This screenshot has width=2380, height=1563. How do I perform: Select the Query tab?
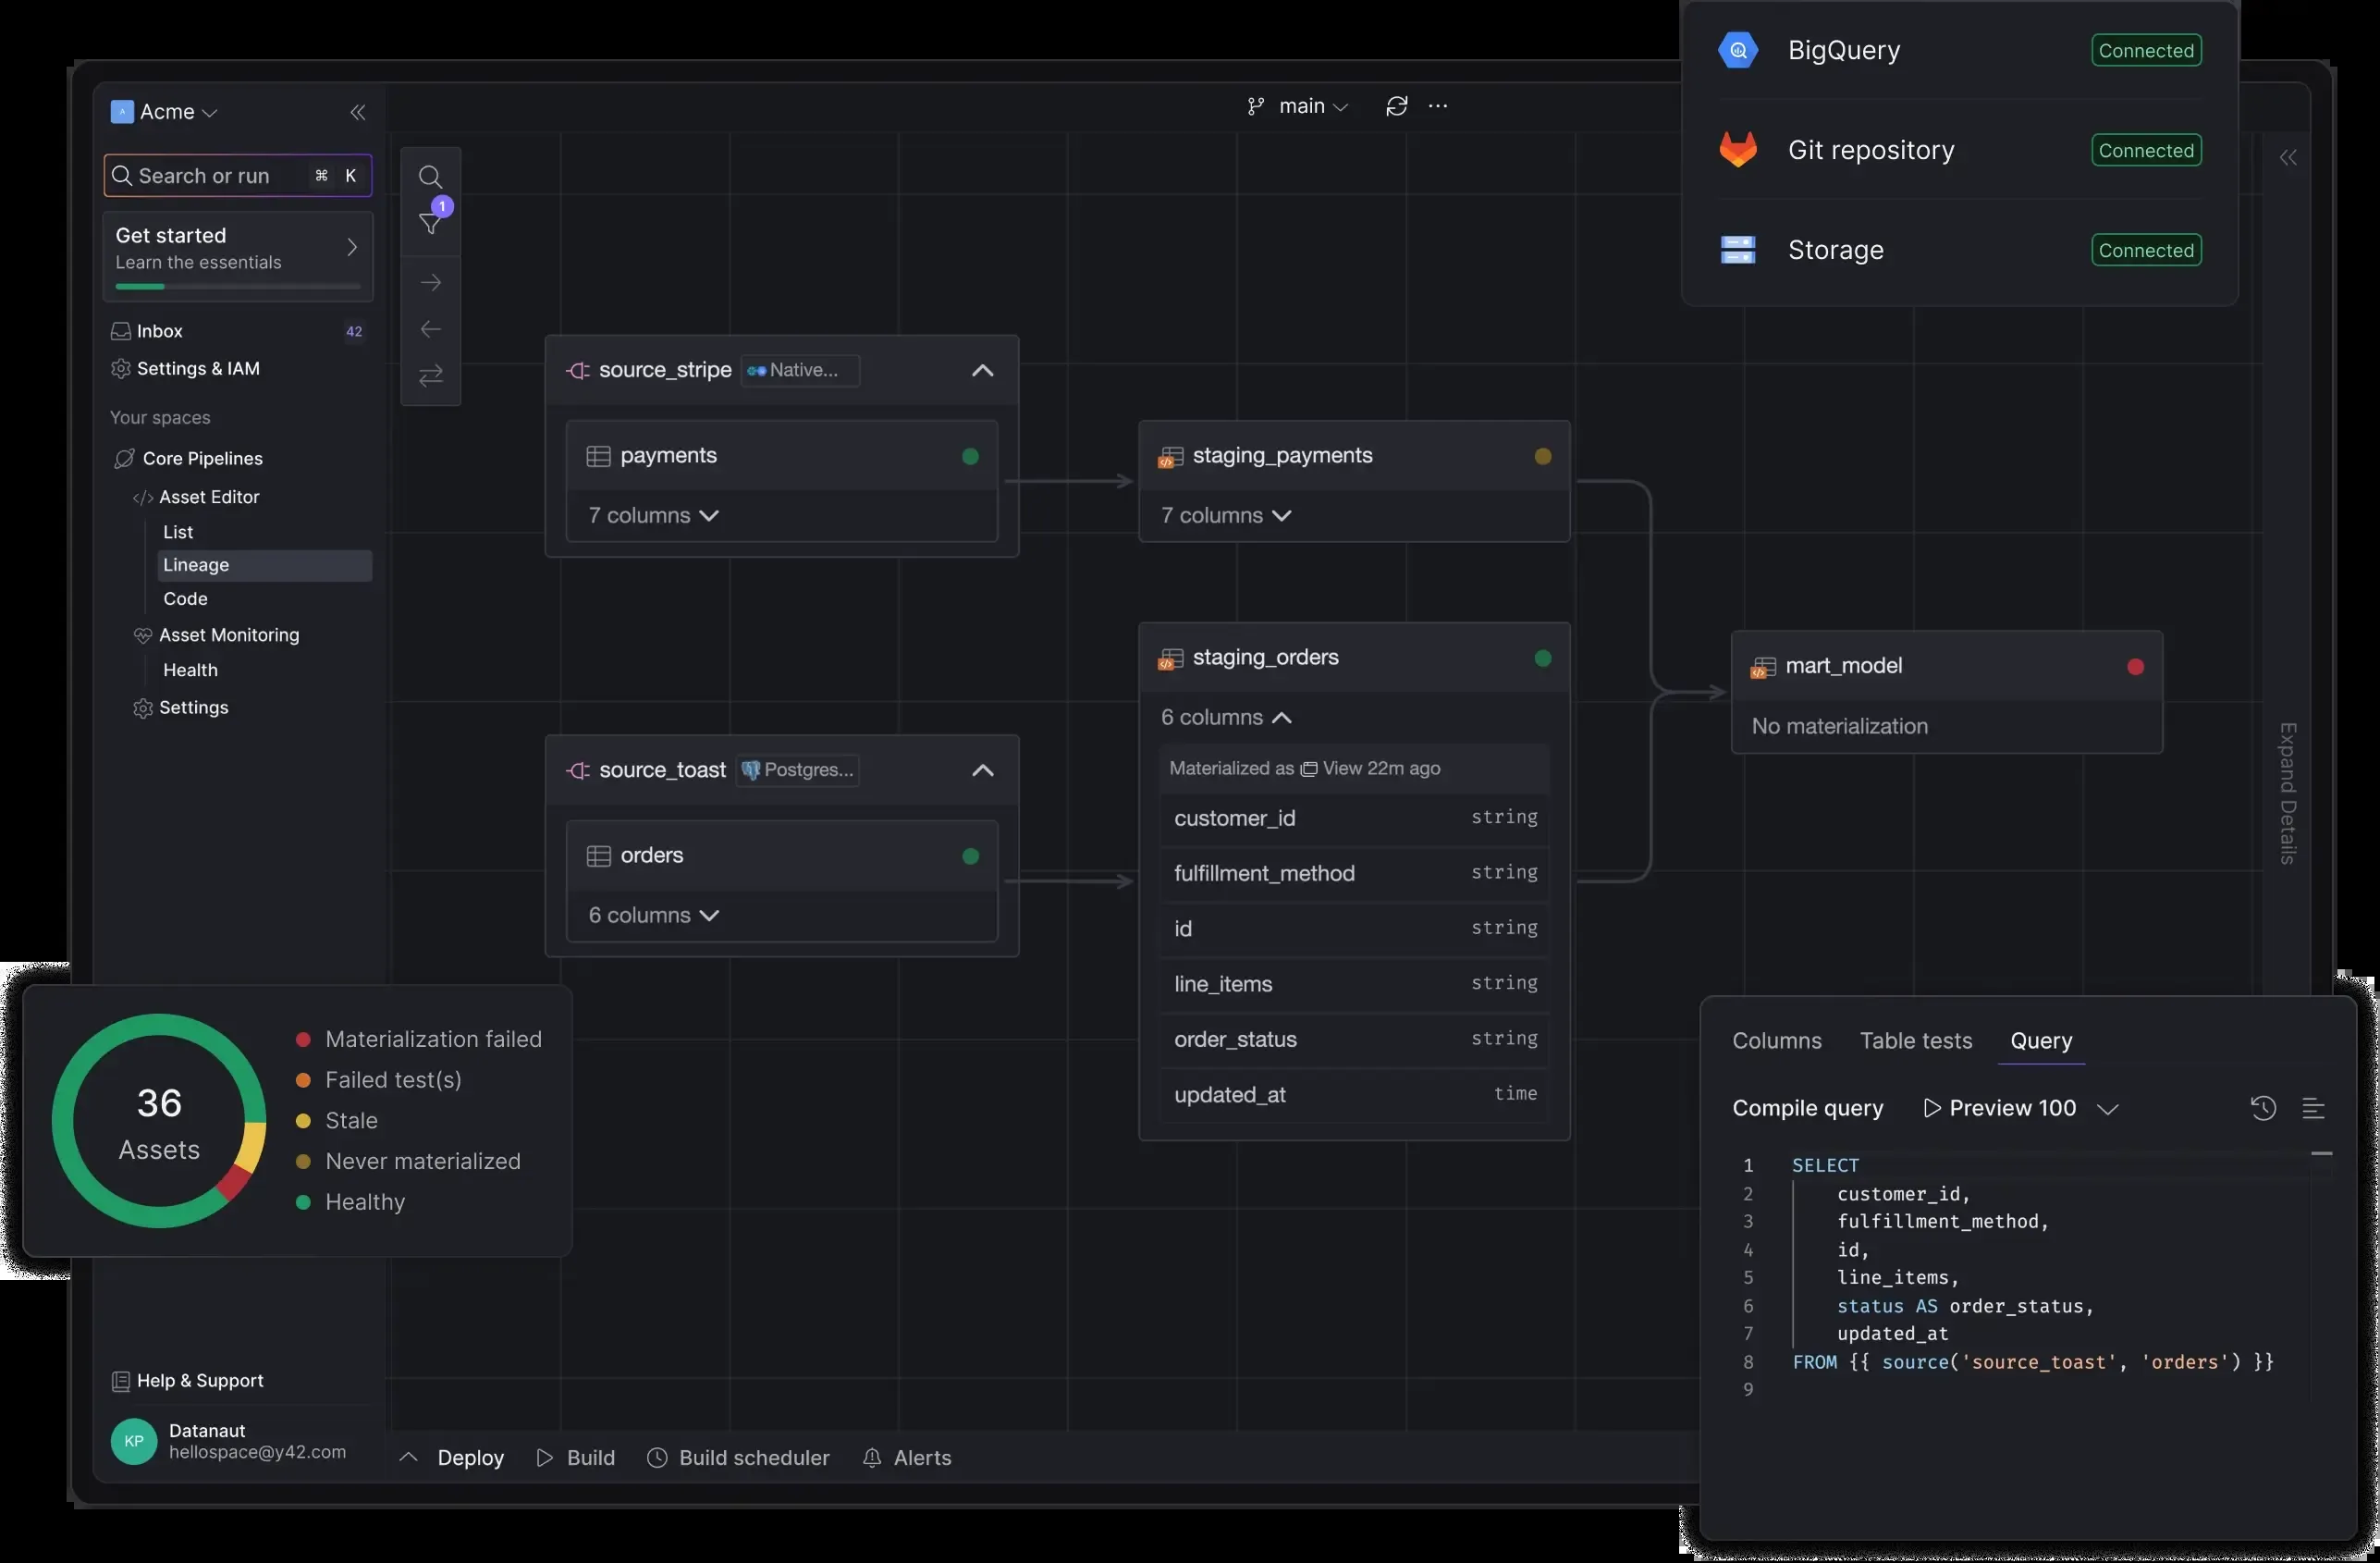(x=2041, y=1041)
